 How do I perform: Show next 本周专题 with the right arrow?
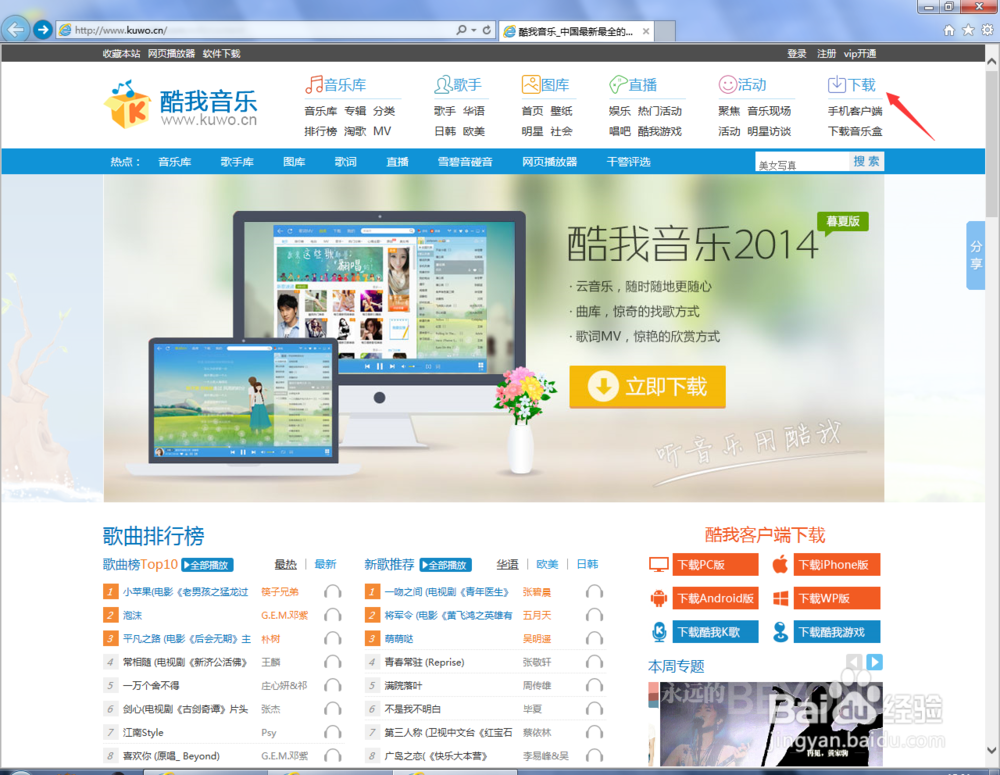(x=874, y=662)
